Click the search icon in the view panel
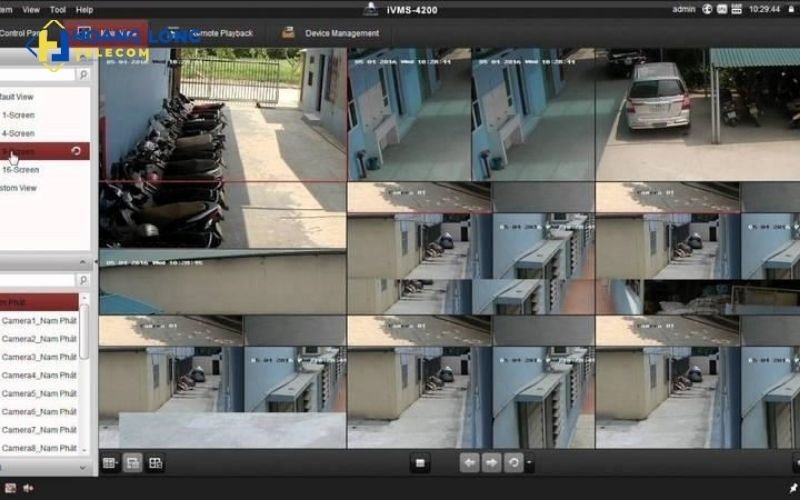 point(83,74)
